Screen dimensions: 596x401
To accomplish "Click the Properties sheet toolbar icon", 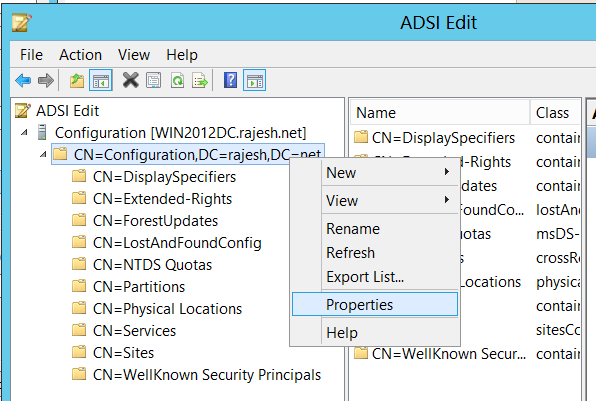I will click(154, 80).
